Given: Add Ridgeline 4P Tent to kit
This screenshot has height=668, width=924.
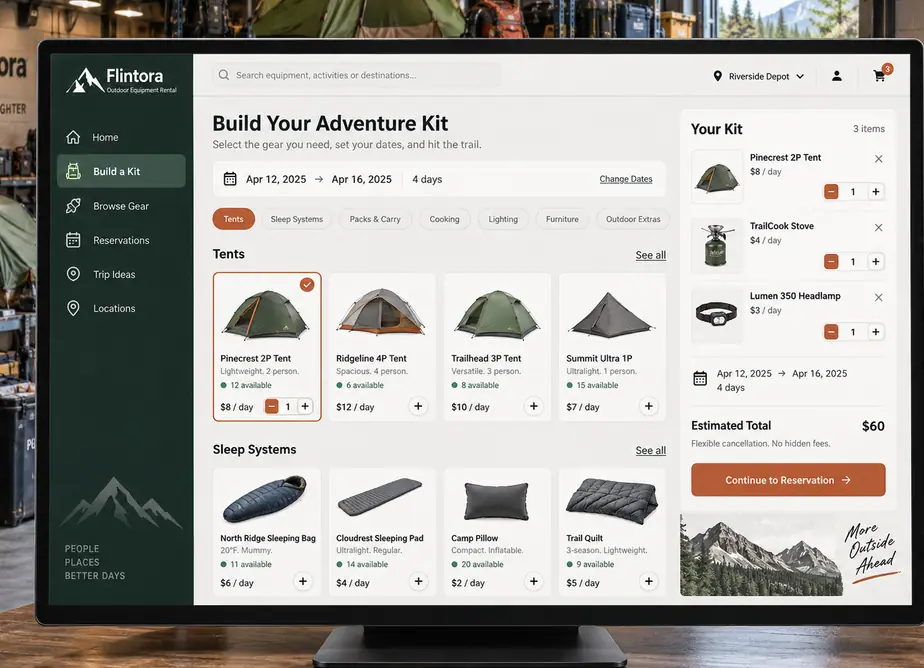Looking at the screenshot, I should coord(418,406).
